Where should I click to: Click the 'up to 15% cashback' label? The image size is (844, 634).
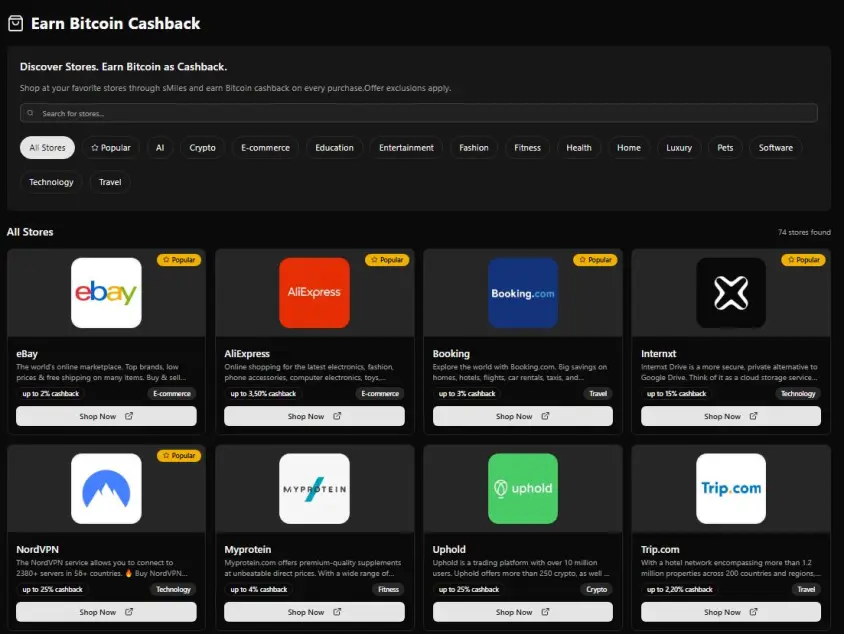click(677, 393)
